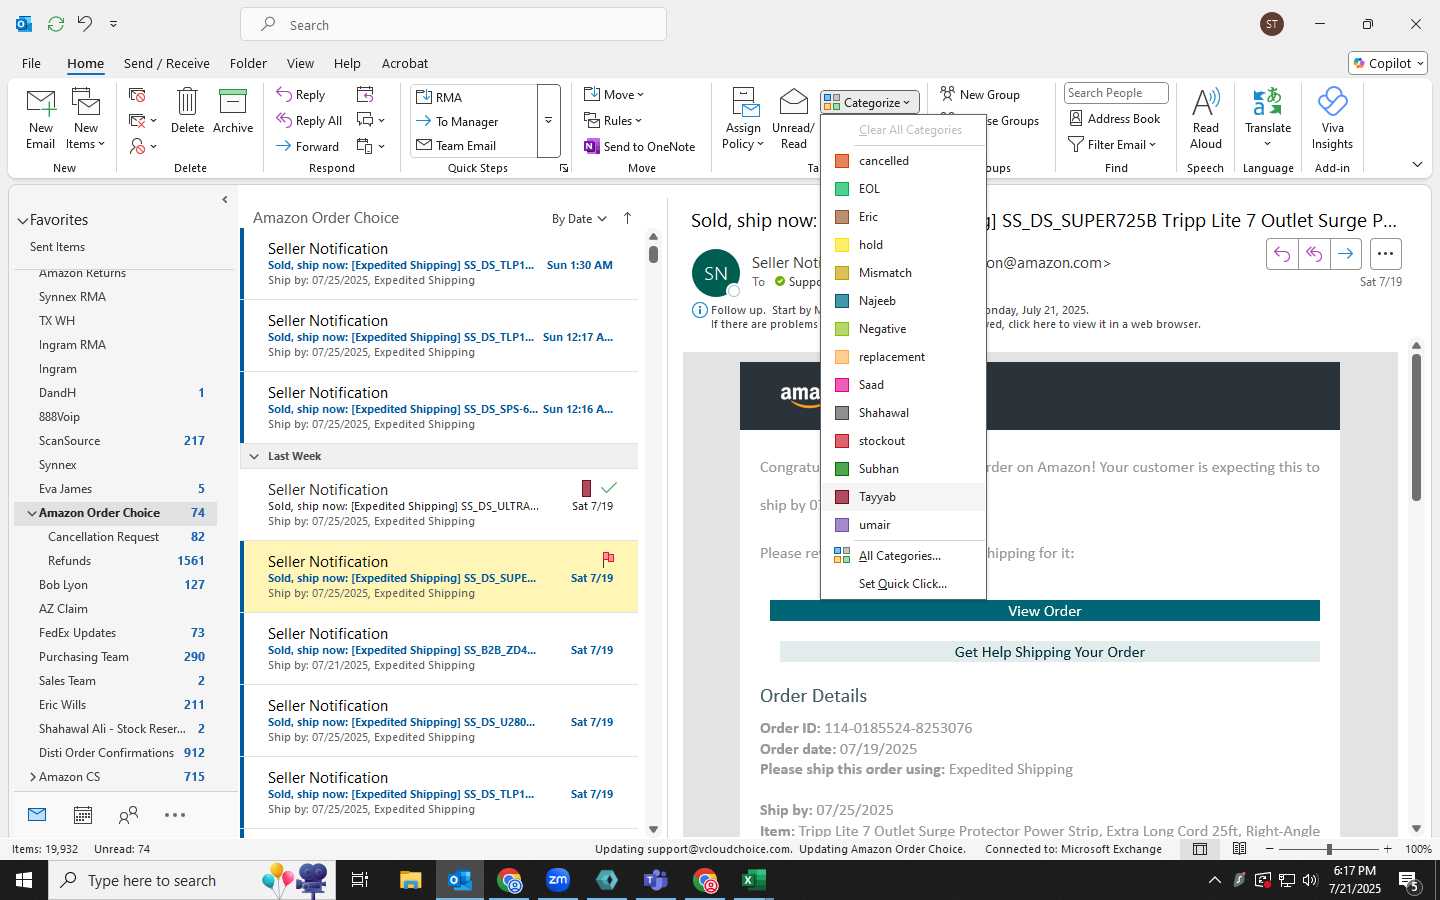Open more actions ellipsis in reading pane
Viewport: 1440px width, 900px height.
(x=1385, y=254)
